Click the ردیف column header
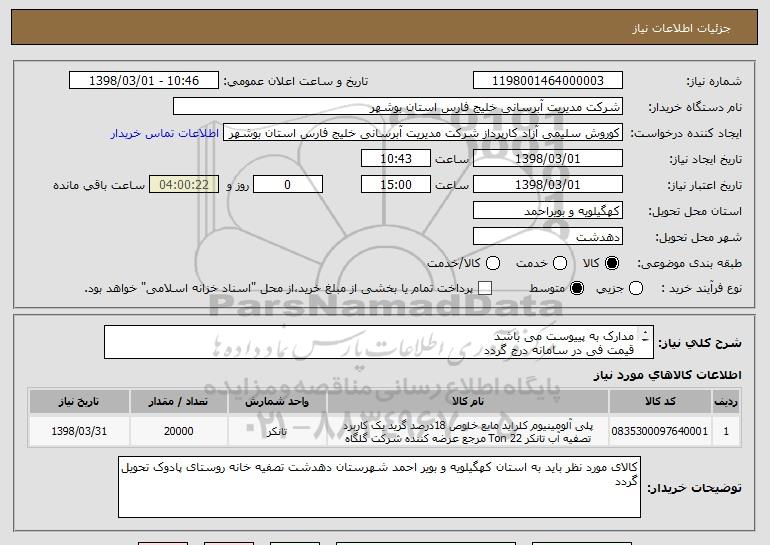 (x=726, y=402)
